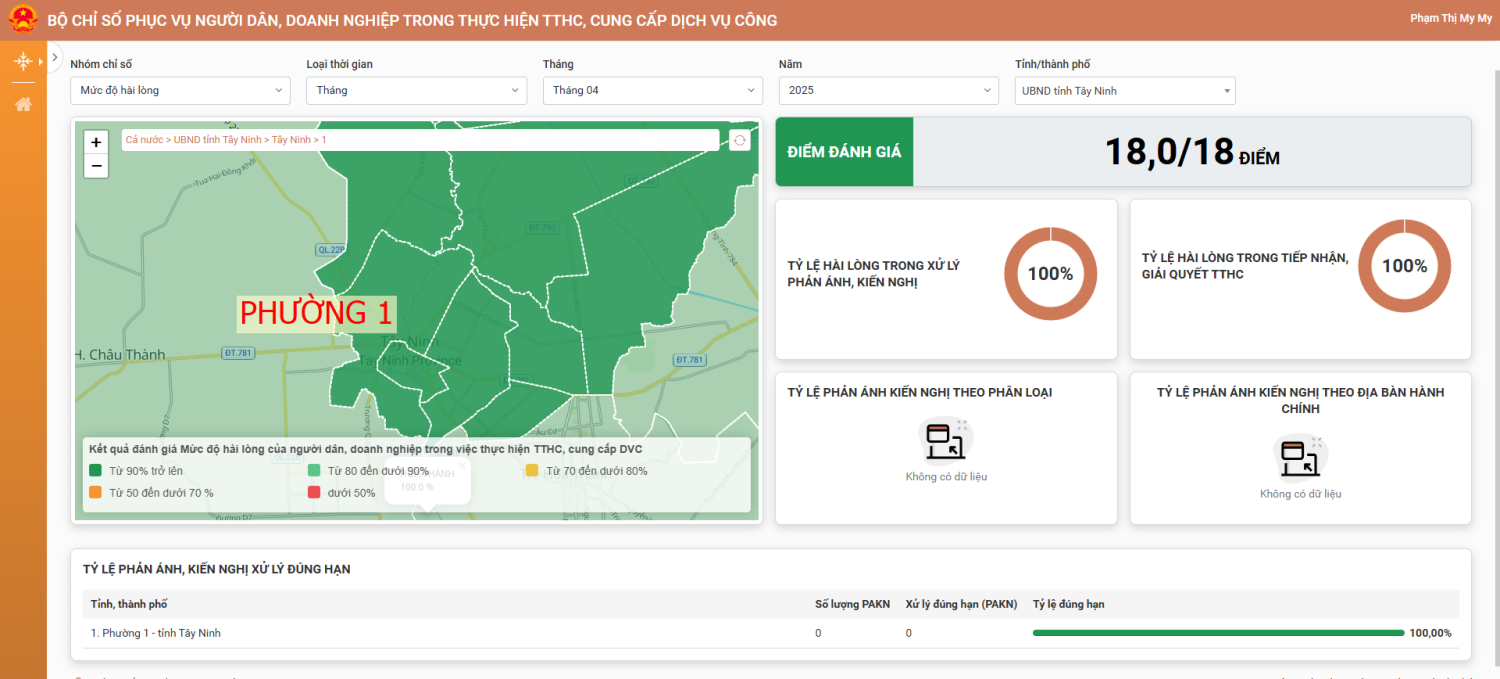Select the row 1. Phường 1 - tỉnh Tây Ninh
1500x679 pixels.
click(771, 633)
